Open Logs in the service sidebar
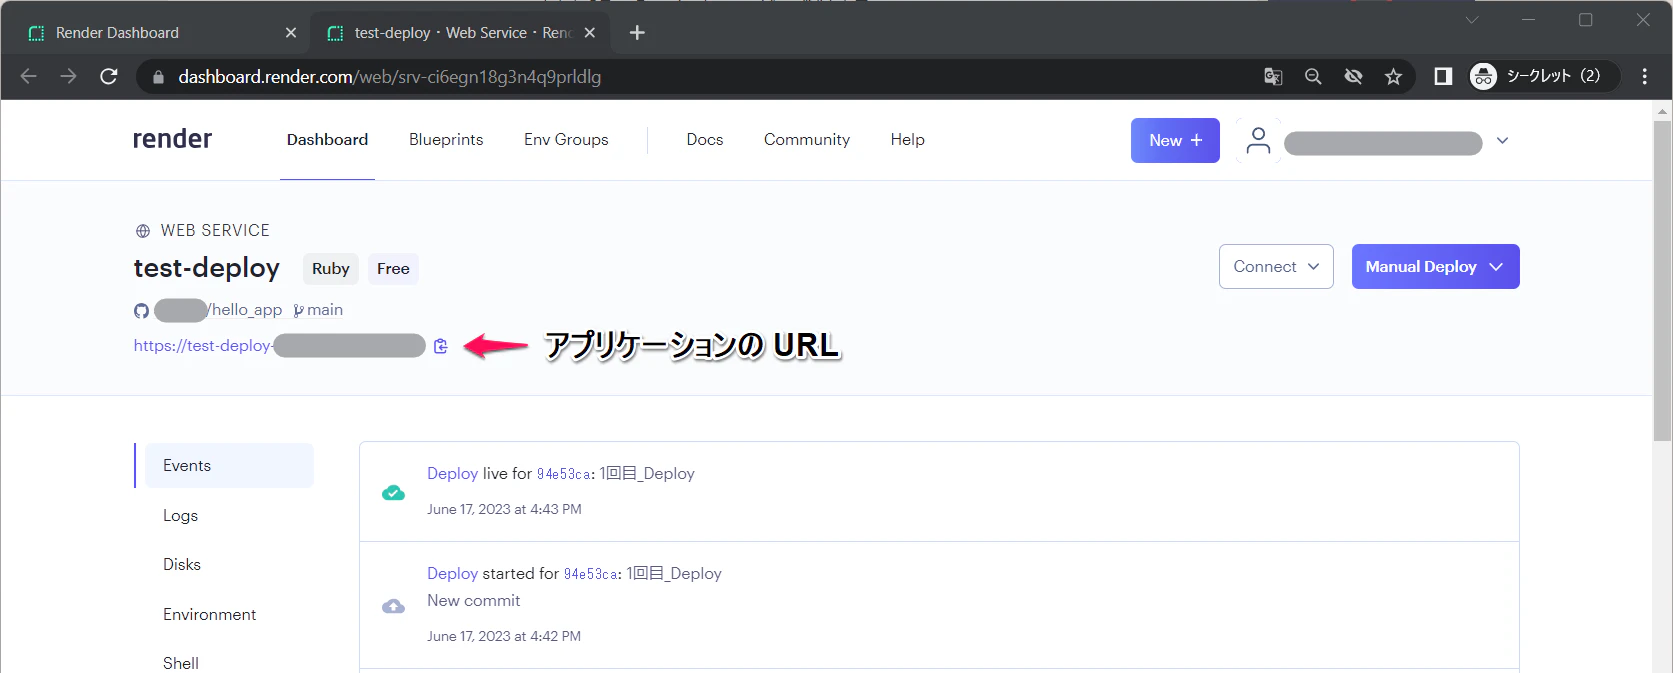 (x=180, y=516)
